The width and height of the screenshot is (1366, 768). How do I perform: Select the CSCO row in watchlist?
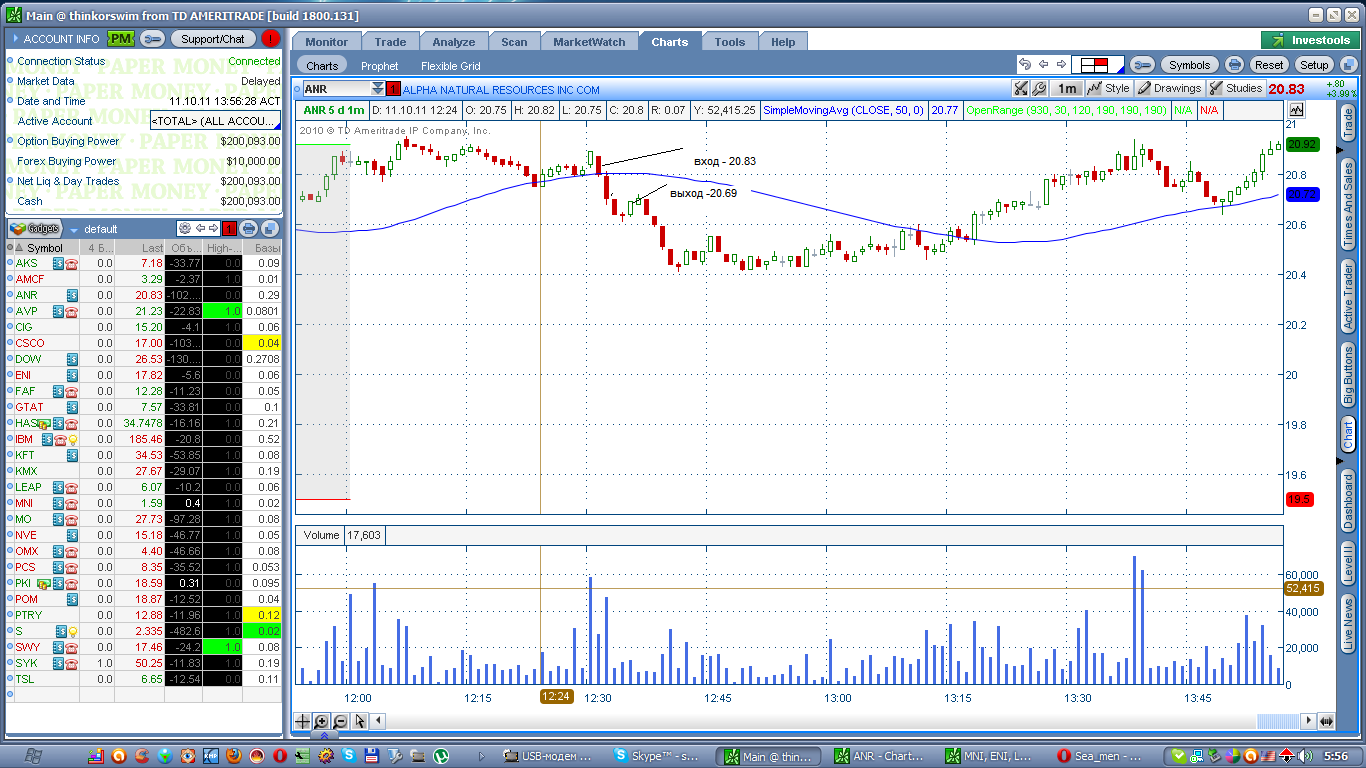coord(144,343)
